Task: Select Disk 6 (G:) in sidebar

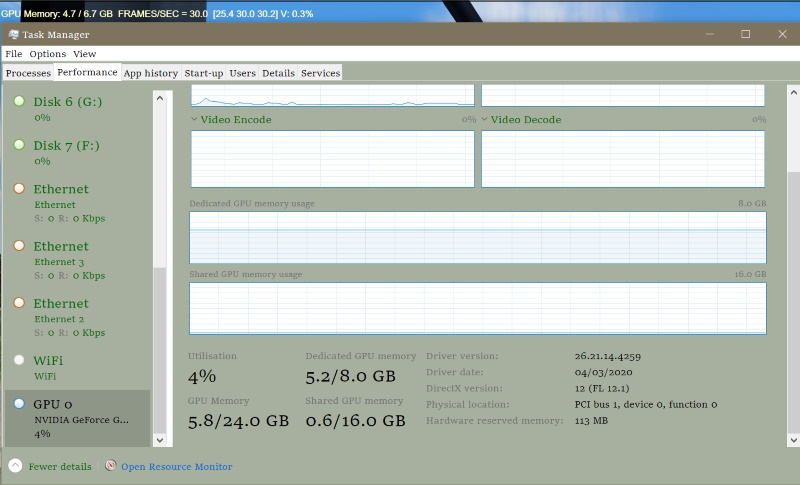Action: point(78,109)
